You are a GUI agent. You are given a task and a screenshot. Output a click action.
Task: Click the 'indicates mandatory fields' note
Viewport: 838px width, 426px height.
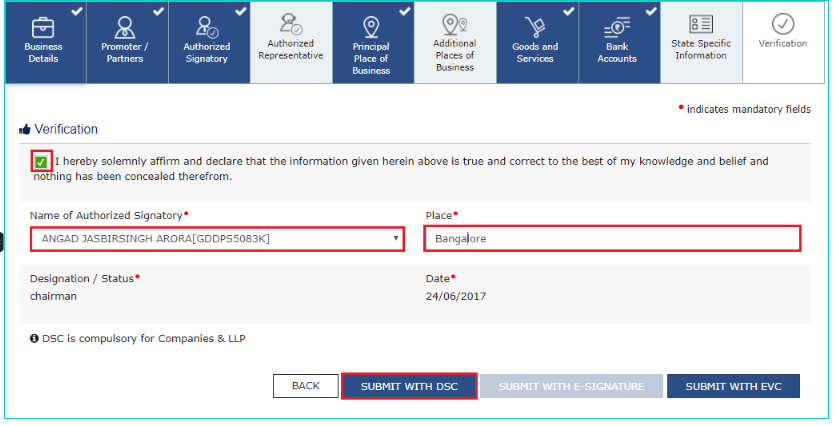coord(749,109)
